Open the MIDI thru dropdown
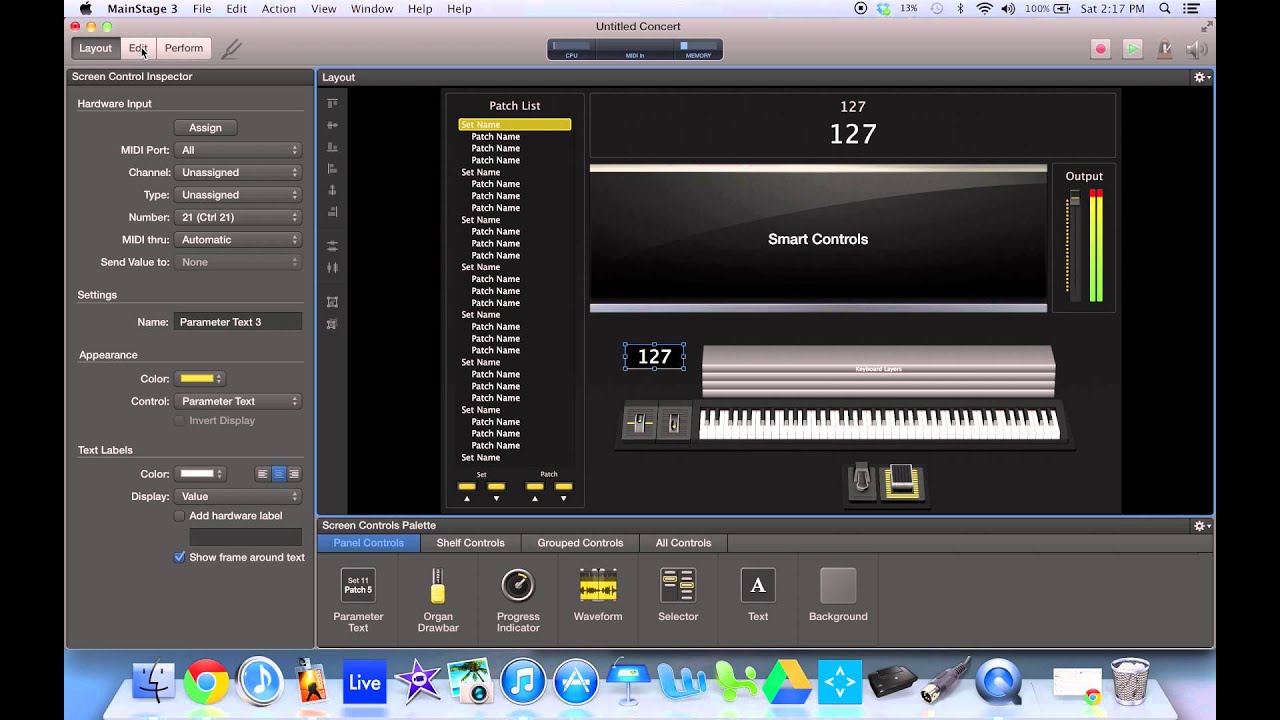The width and height of the screenshot is (1280, 720). click(x=238, y=240)
